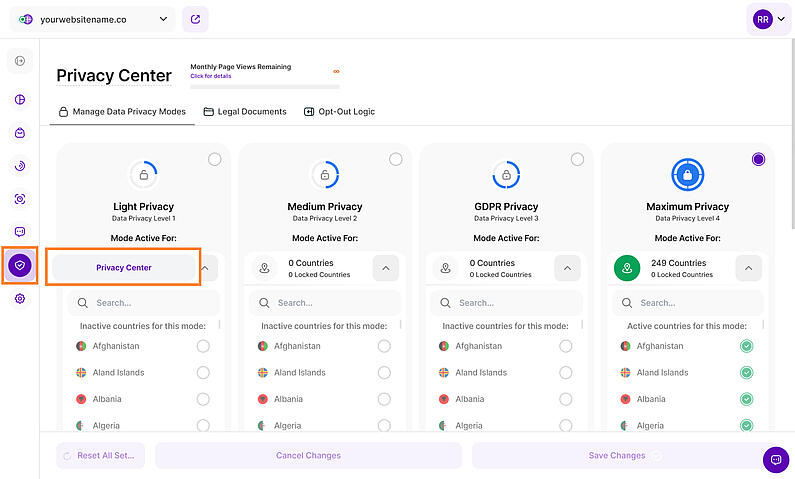Open the chat bubble sidebar icon

[20, 232]
